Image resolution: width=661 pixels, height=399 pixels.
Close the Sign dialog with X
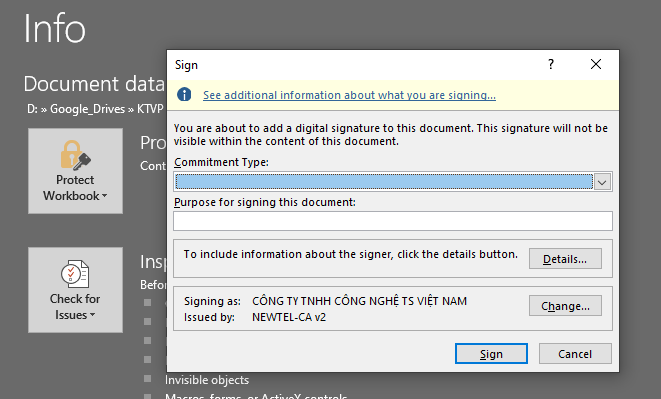pos(596,64)
